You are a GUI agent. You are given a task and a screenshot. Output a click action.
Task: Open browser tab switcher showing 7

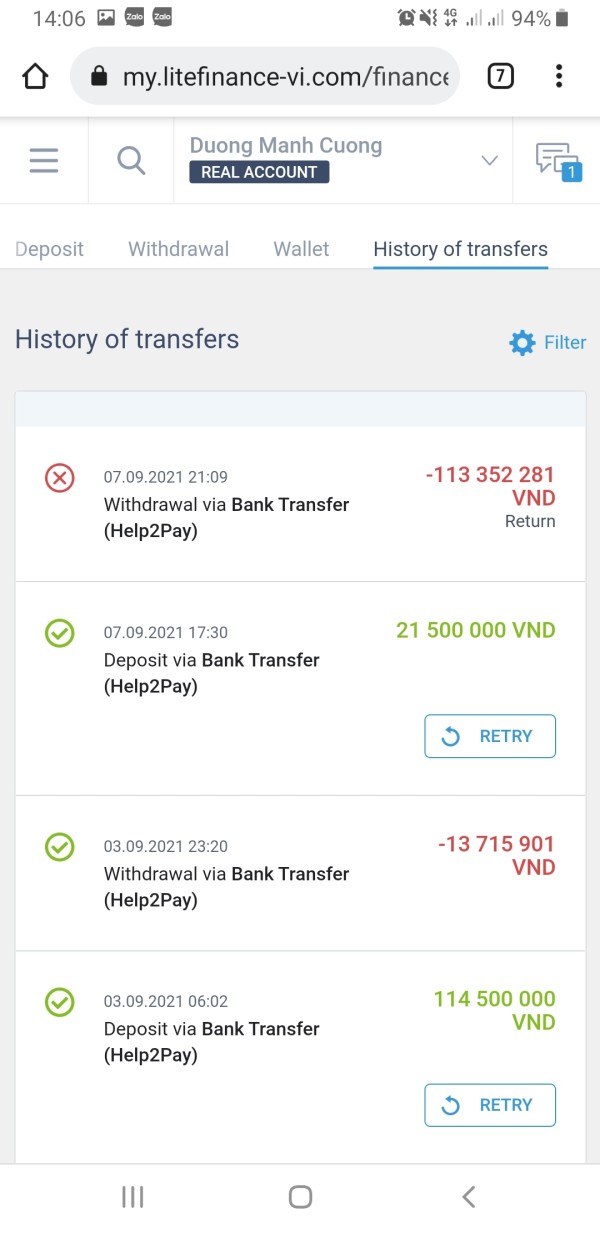[x=500, y=76]
